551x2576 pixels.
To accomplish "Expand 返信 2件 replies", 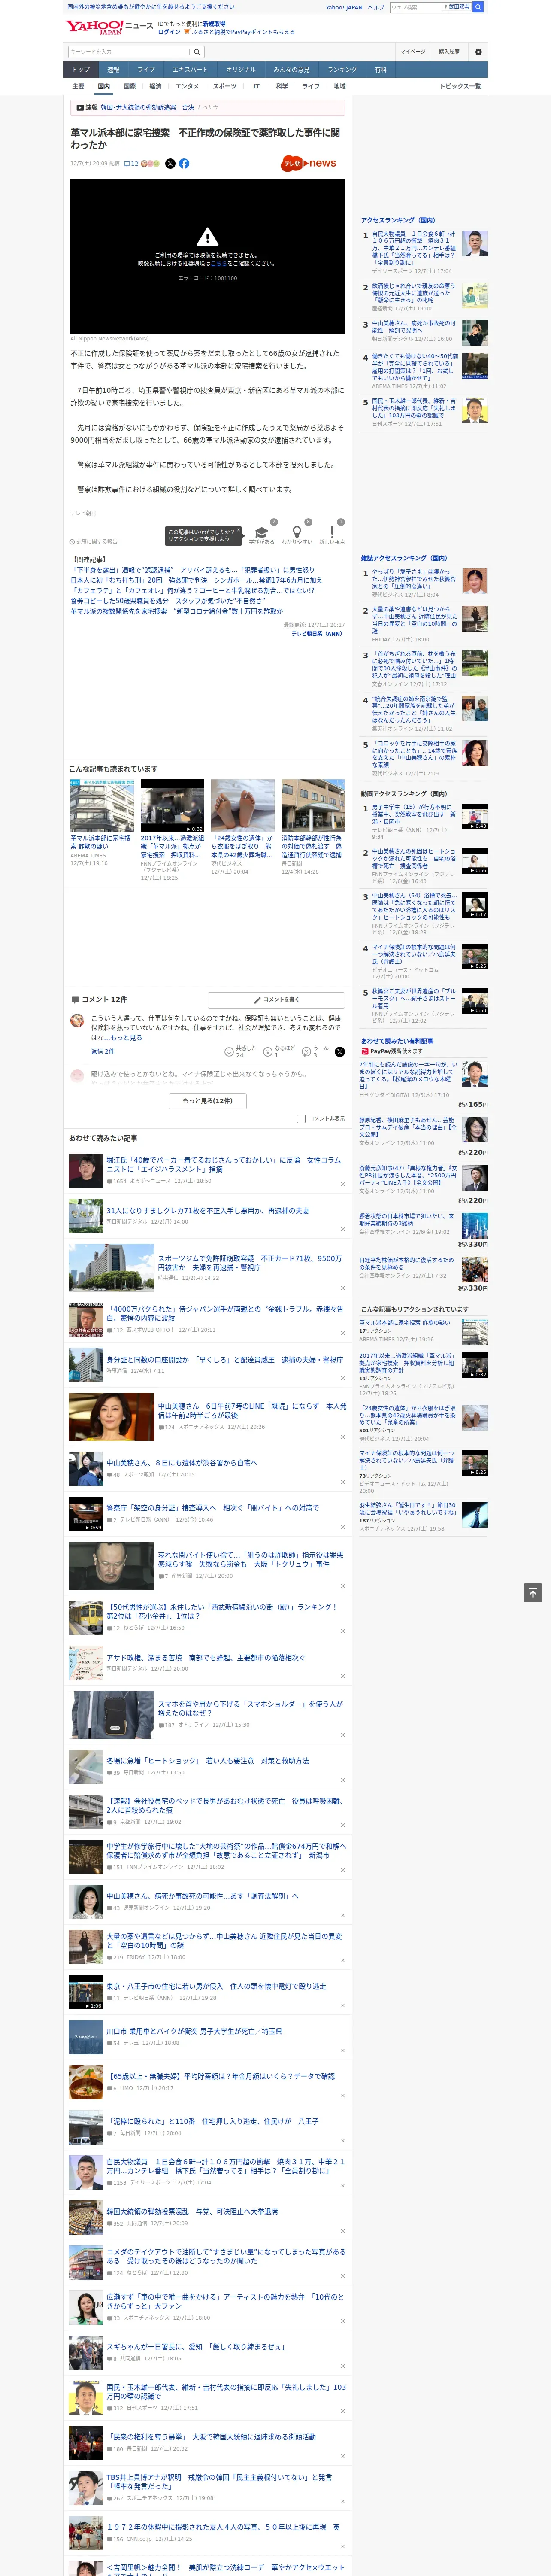I will (x=102, y=1051).
